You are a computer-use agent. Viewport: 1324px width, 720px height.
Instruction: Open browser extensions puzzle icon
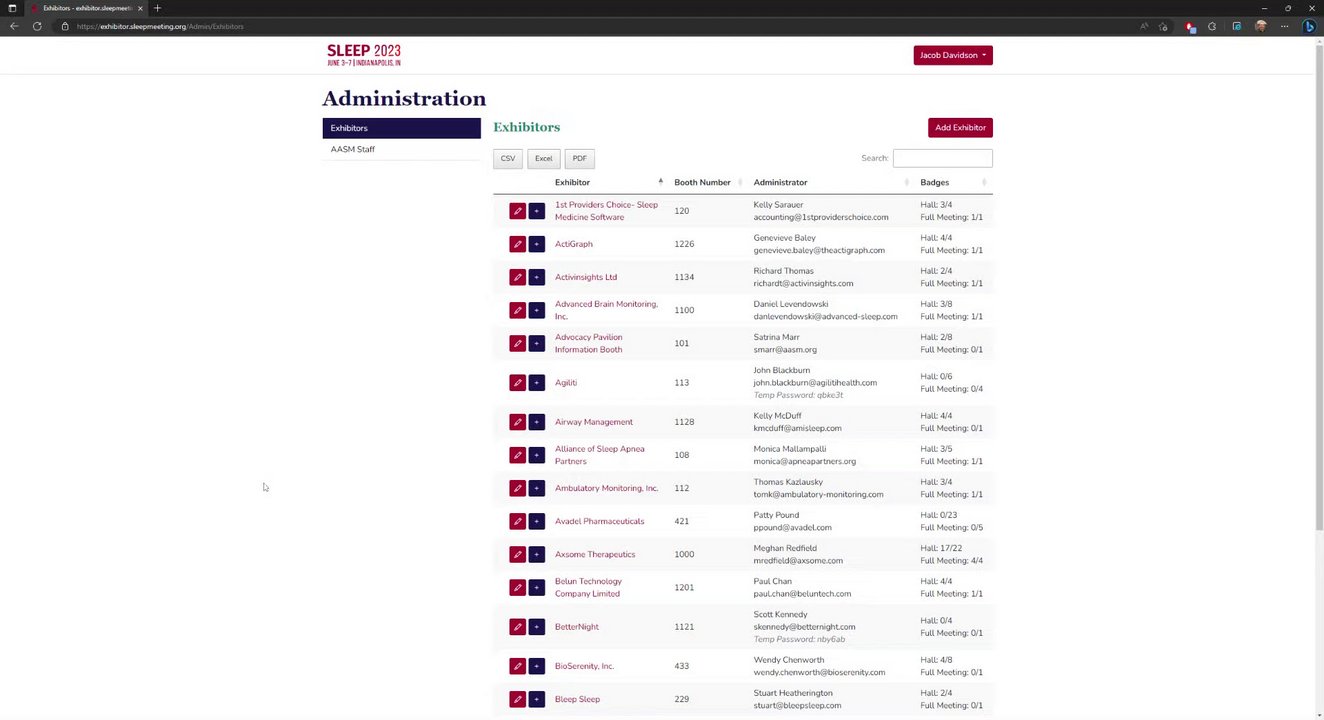[x=1212, y=26]
